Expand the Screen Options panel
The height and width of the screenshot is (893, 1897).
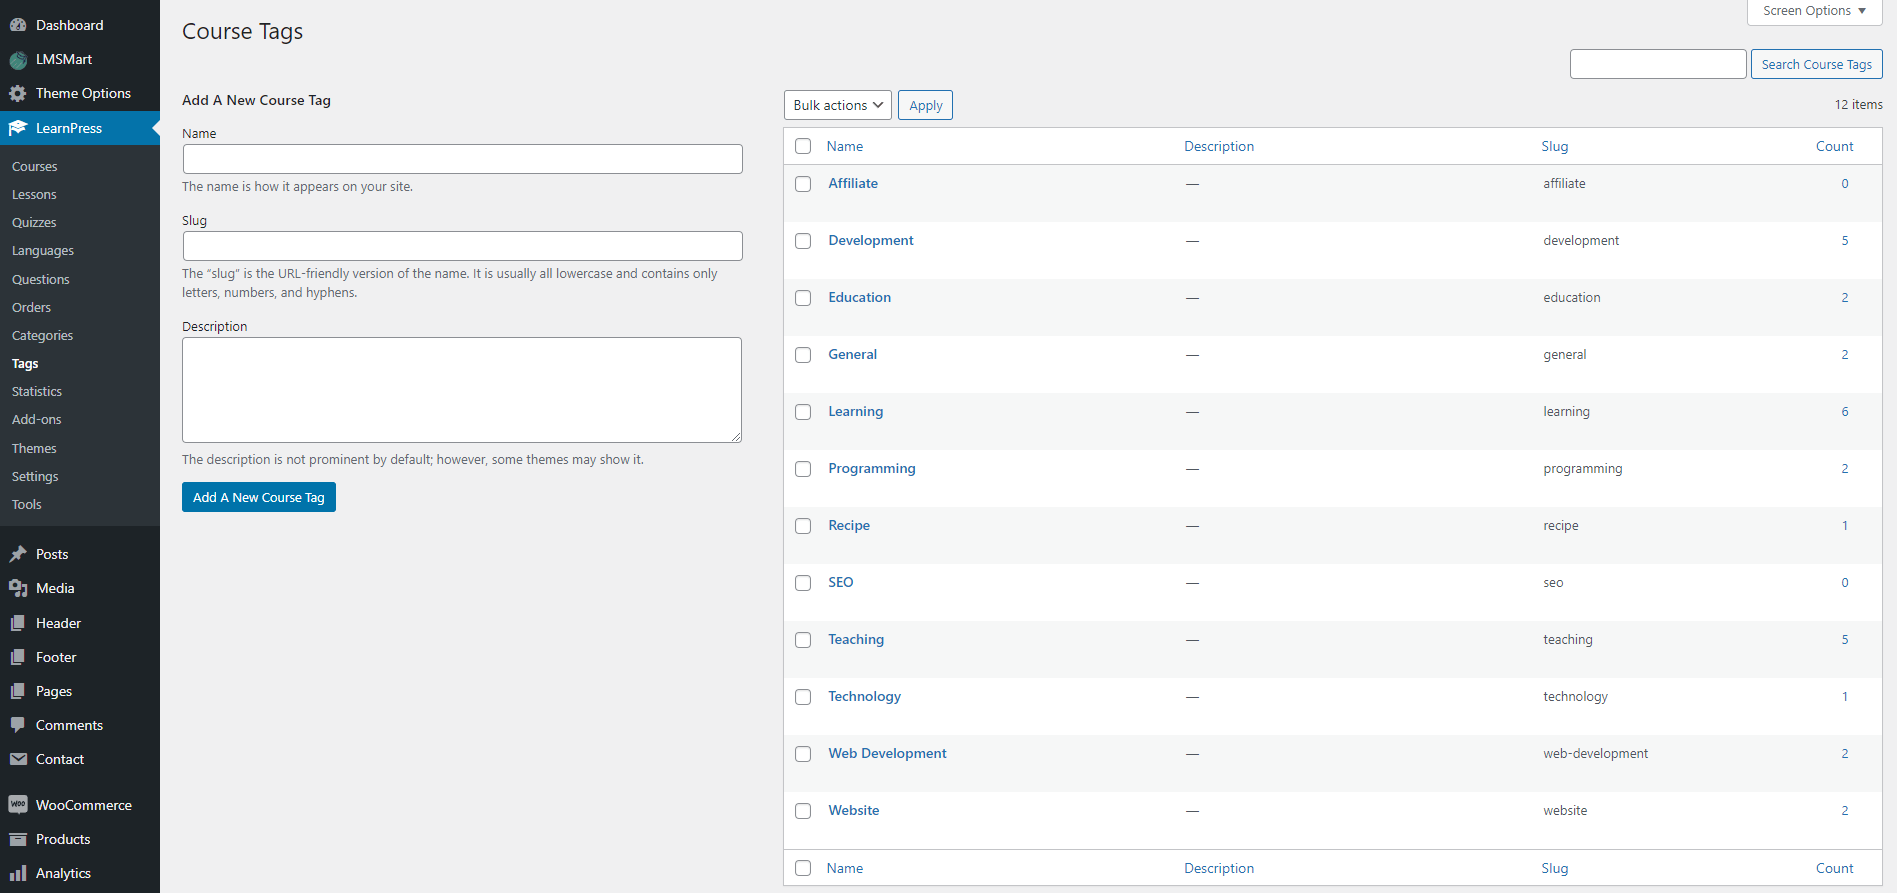click(1814, 11)
